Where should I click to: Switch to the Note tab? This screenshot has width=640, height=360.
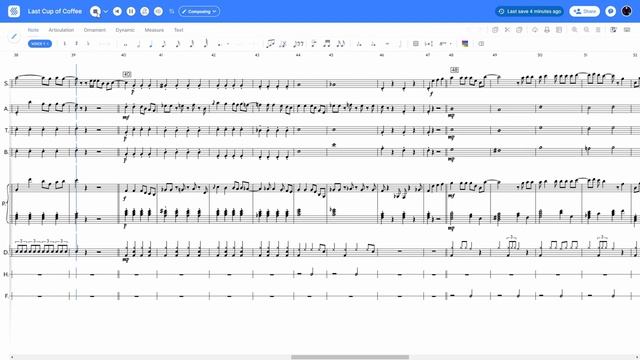pyautogui.click(x=33, y=30)
